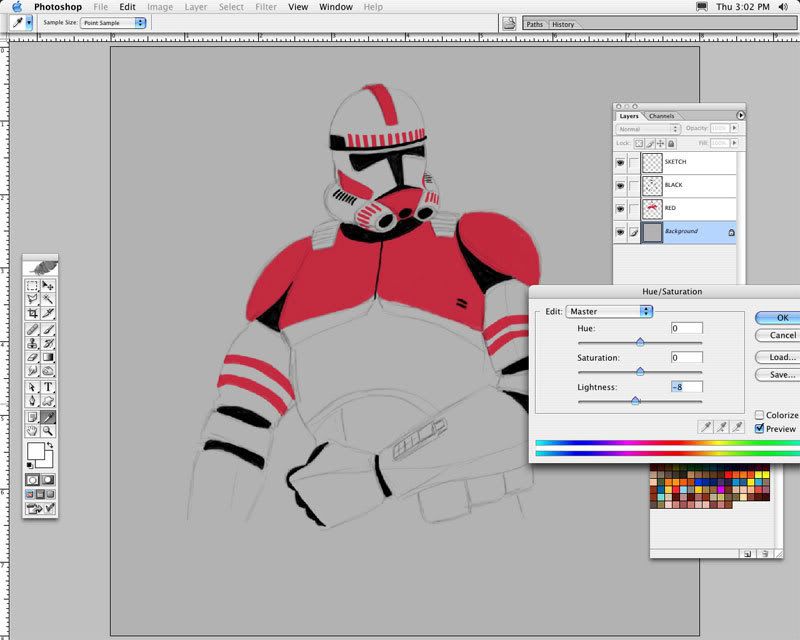
Task: Expand the layer Fill slider arrow
Action: coord(734,143)
